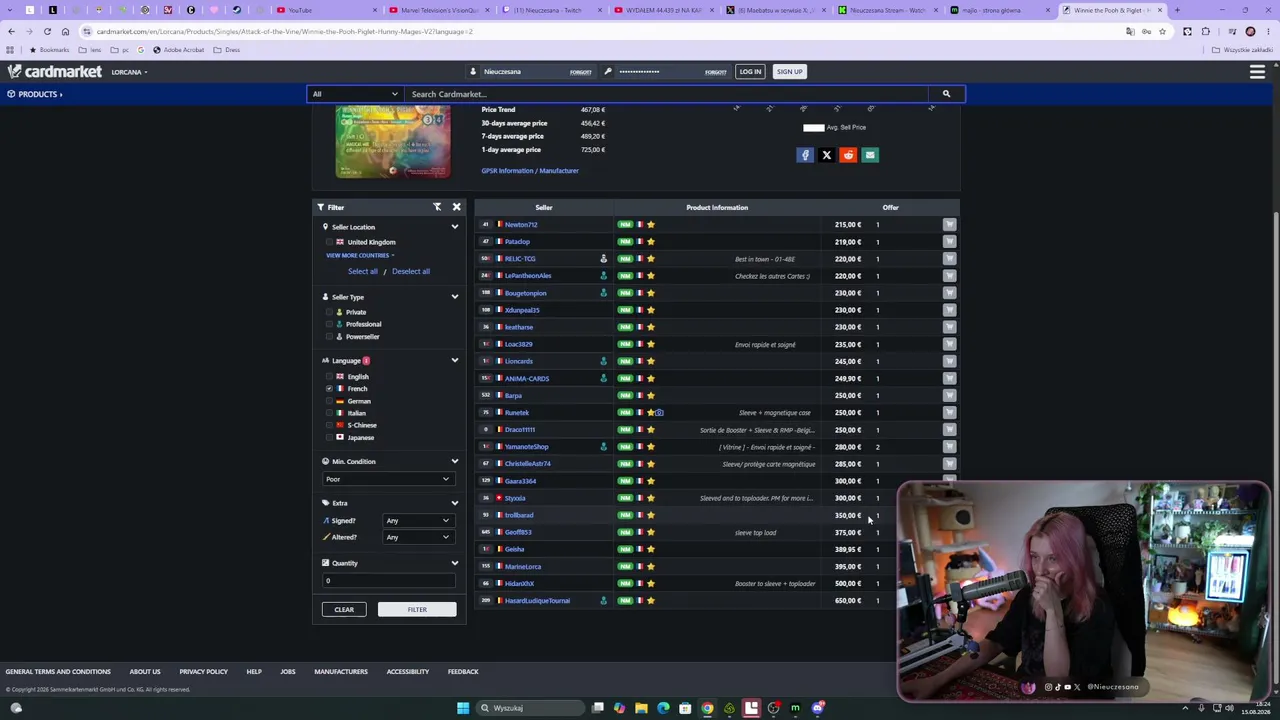Click the Log In button
This screenshot has width=1280, height=720.
[x=750, y=72]
